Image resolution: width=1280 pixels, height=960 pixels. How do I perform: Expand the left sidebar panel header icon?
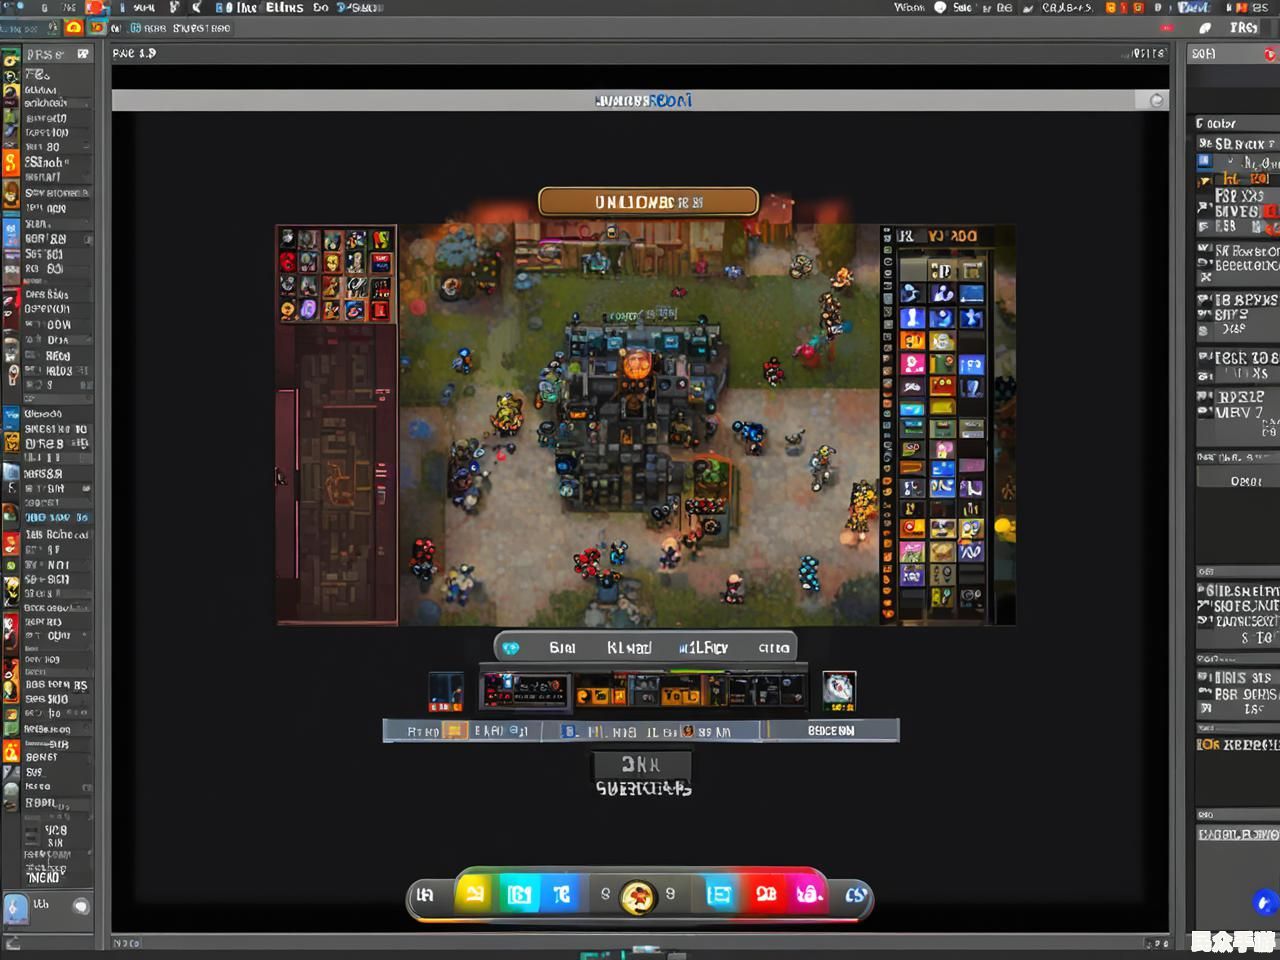[83, 54]
